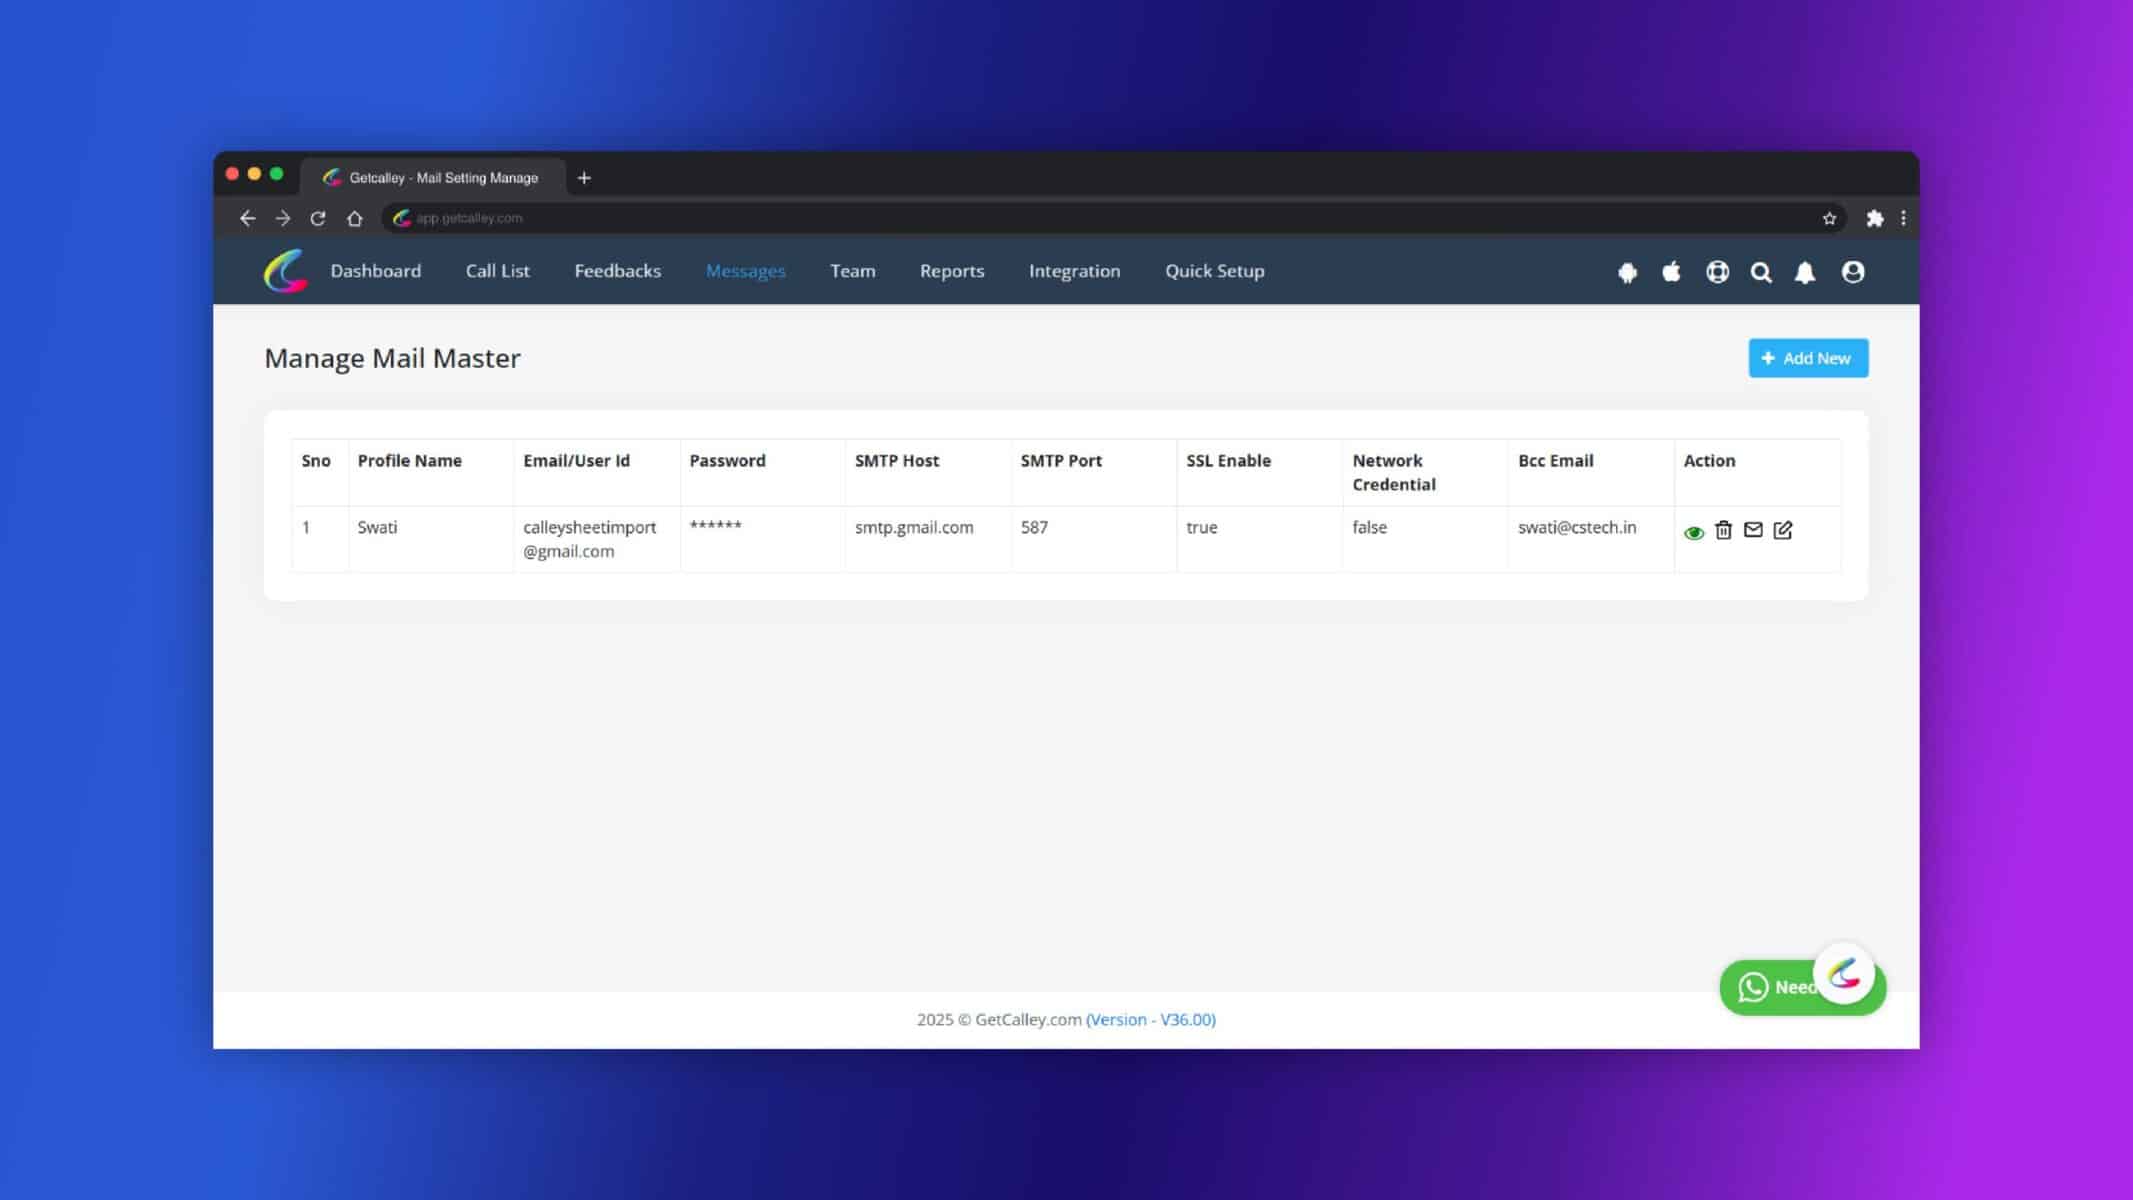Screen dimensions: 2133x1200
Task: Click the Version V36.00 link
Action: point(1151,1018)
